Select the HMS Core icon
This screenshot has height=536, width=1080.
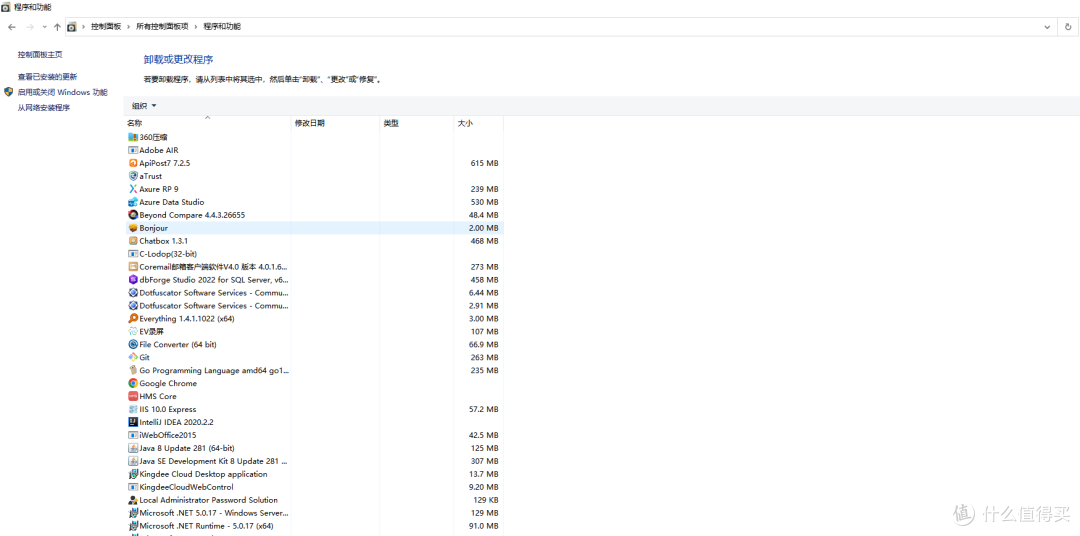point(133,396)
